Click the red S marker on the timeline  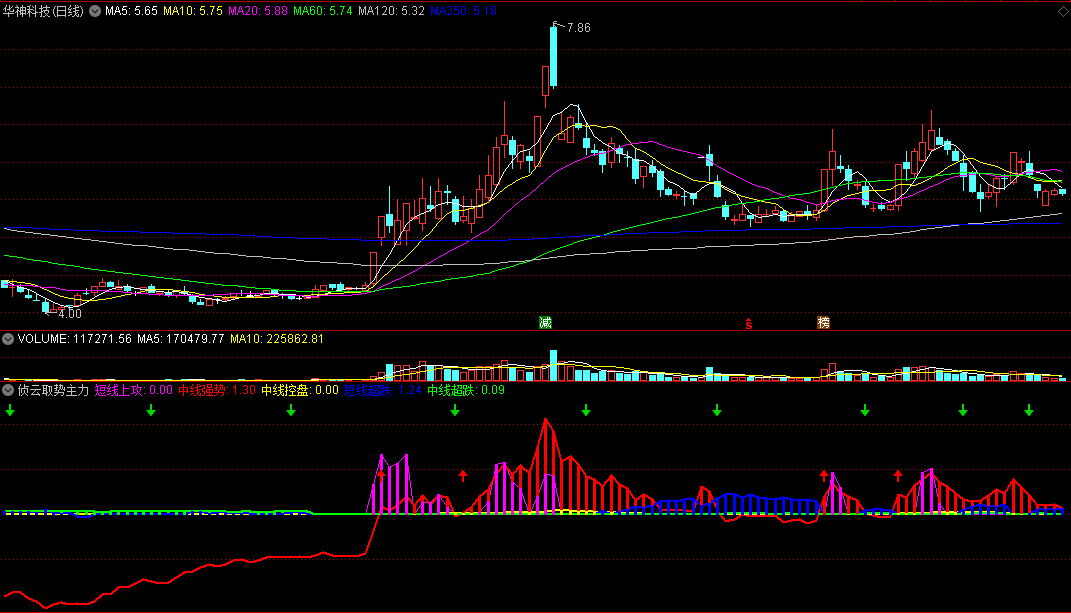(749, 323)
